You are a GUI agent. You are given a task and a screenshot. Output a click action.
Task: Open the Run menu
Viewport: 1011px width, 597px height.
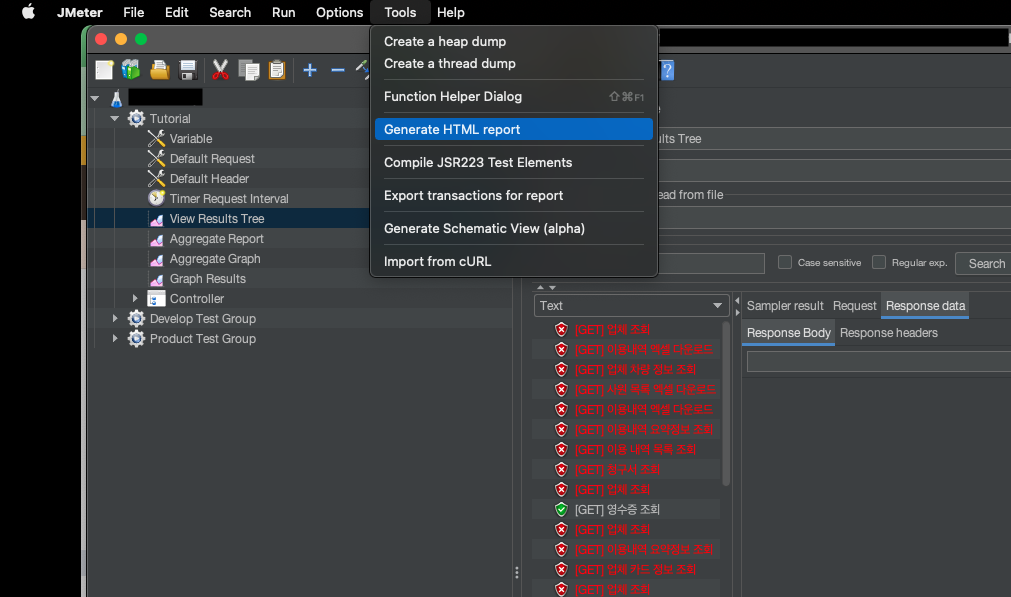[x=284, y=12]
